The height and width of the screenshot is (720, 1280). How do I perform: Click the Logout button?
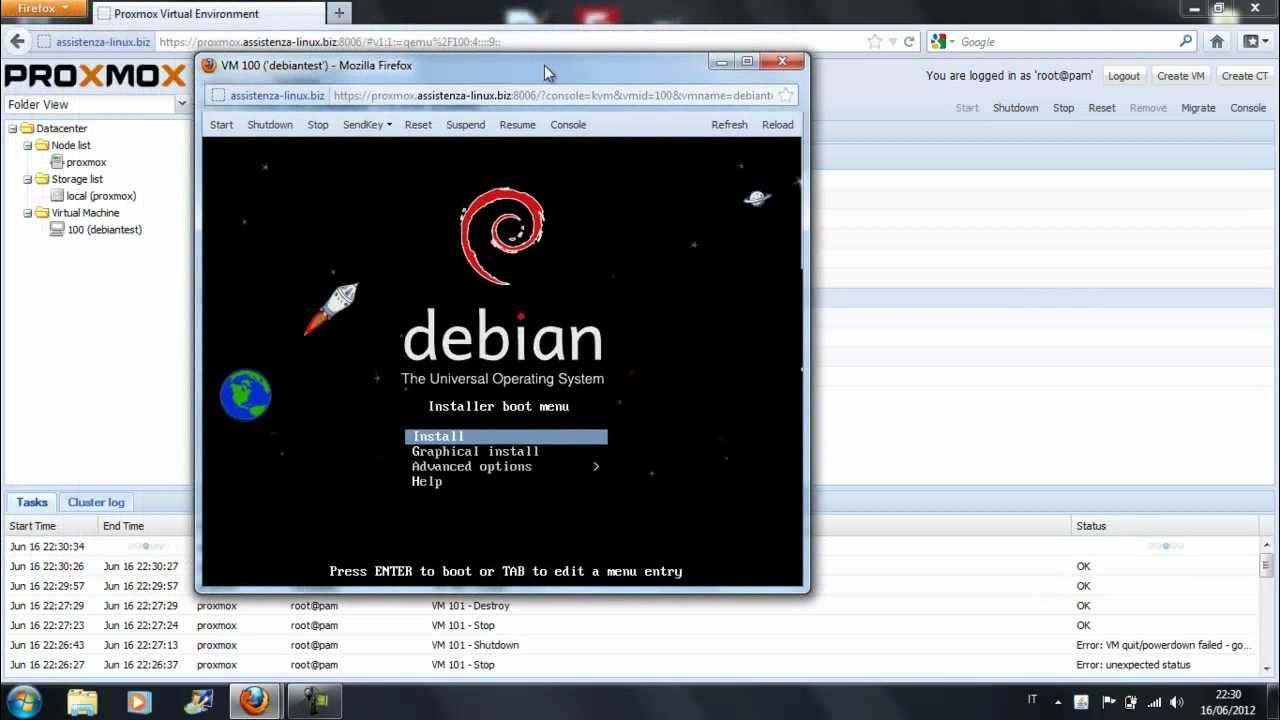point(1123,76)
